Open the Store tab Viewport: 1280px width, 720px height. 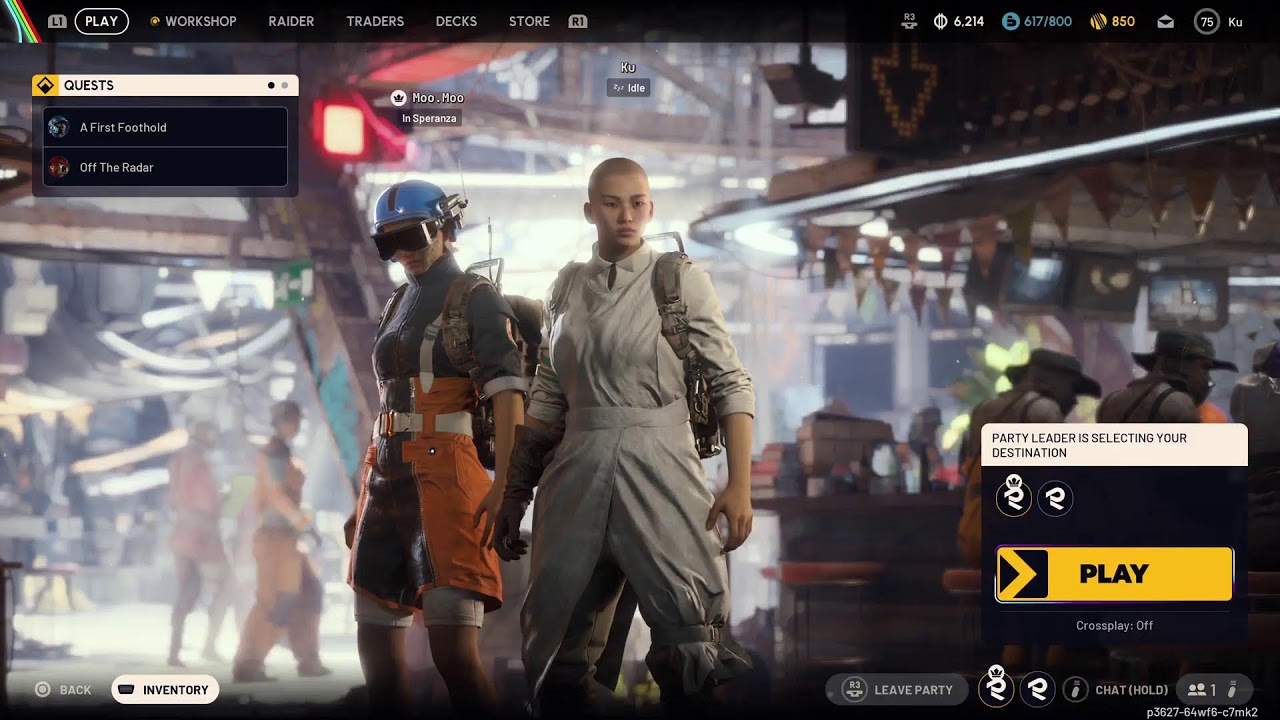click(x=529, y=21)
